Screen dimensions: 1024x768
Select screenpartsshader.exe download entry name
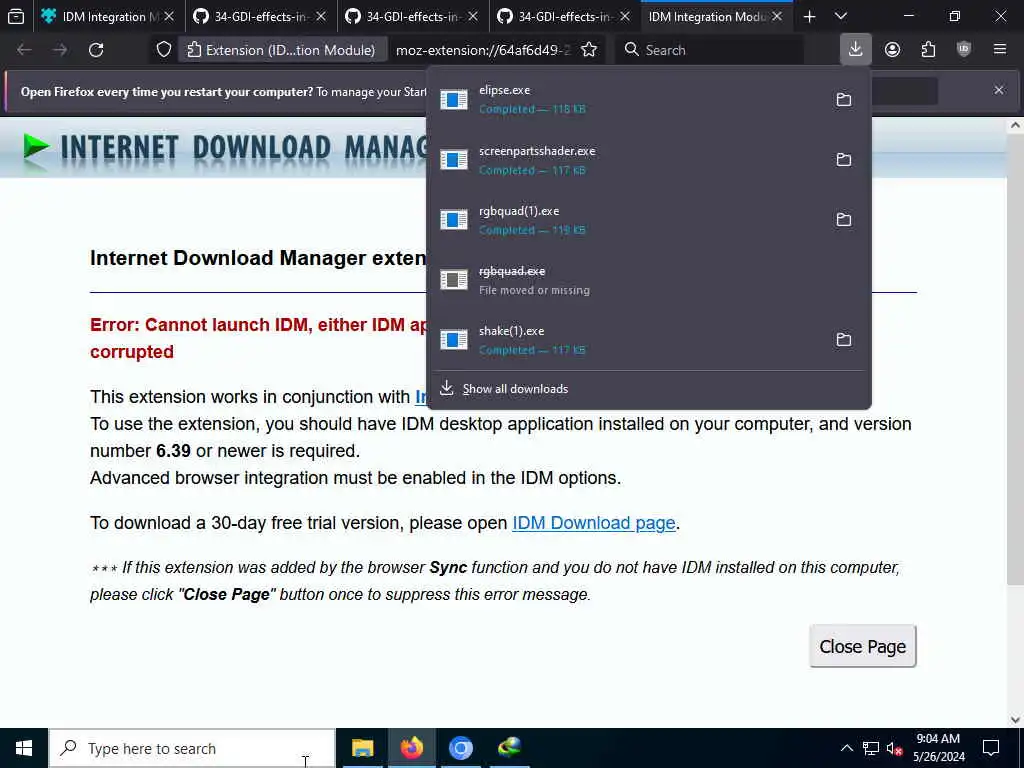click(x=537, y=151)
